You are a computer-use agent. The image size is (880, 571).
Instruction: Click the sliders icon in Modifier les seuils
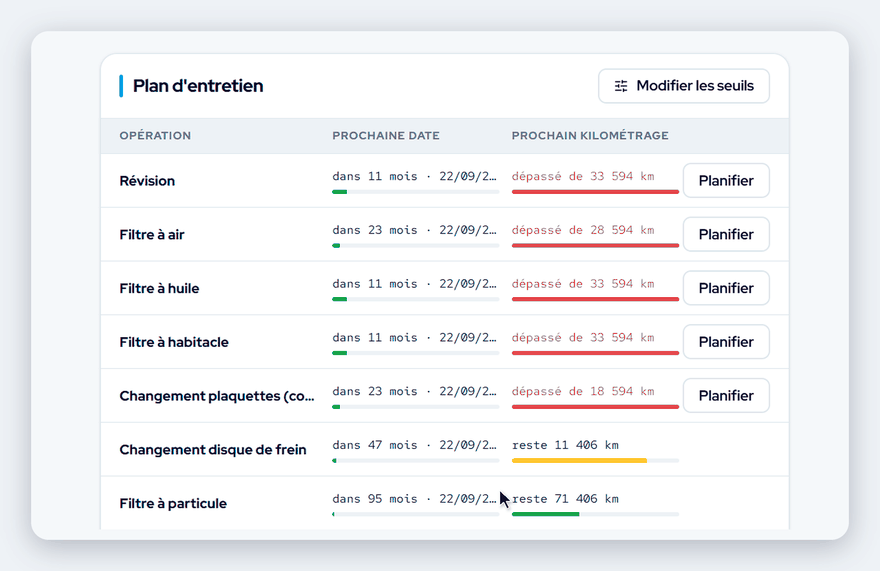[x=621, y=86]
